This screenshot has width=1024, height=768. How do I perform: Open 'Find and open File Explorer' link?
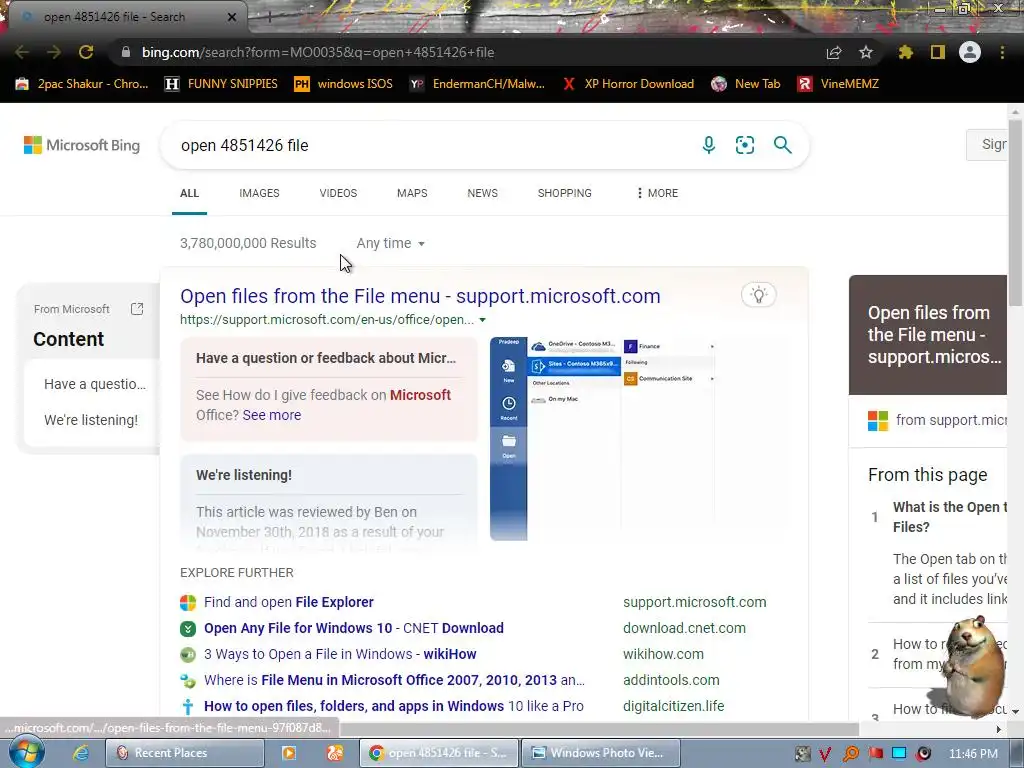pyautogui.click(x=289, y=602)
